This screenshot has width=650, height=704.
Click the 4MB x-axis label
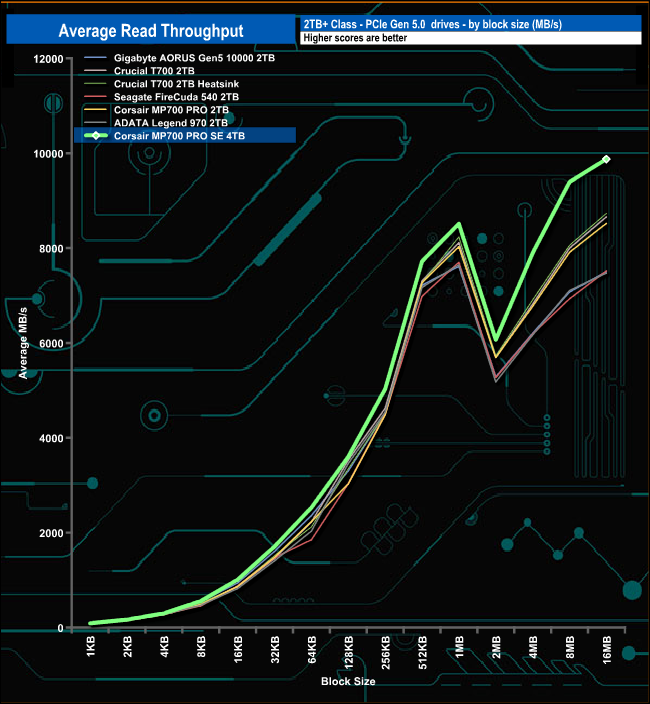coord(532,647)
